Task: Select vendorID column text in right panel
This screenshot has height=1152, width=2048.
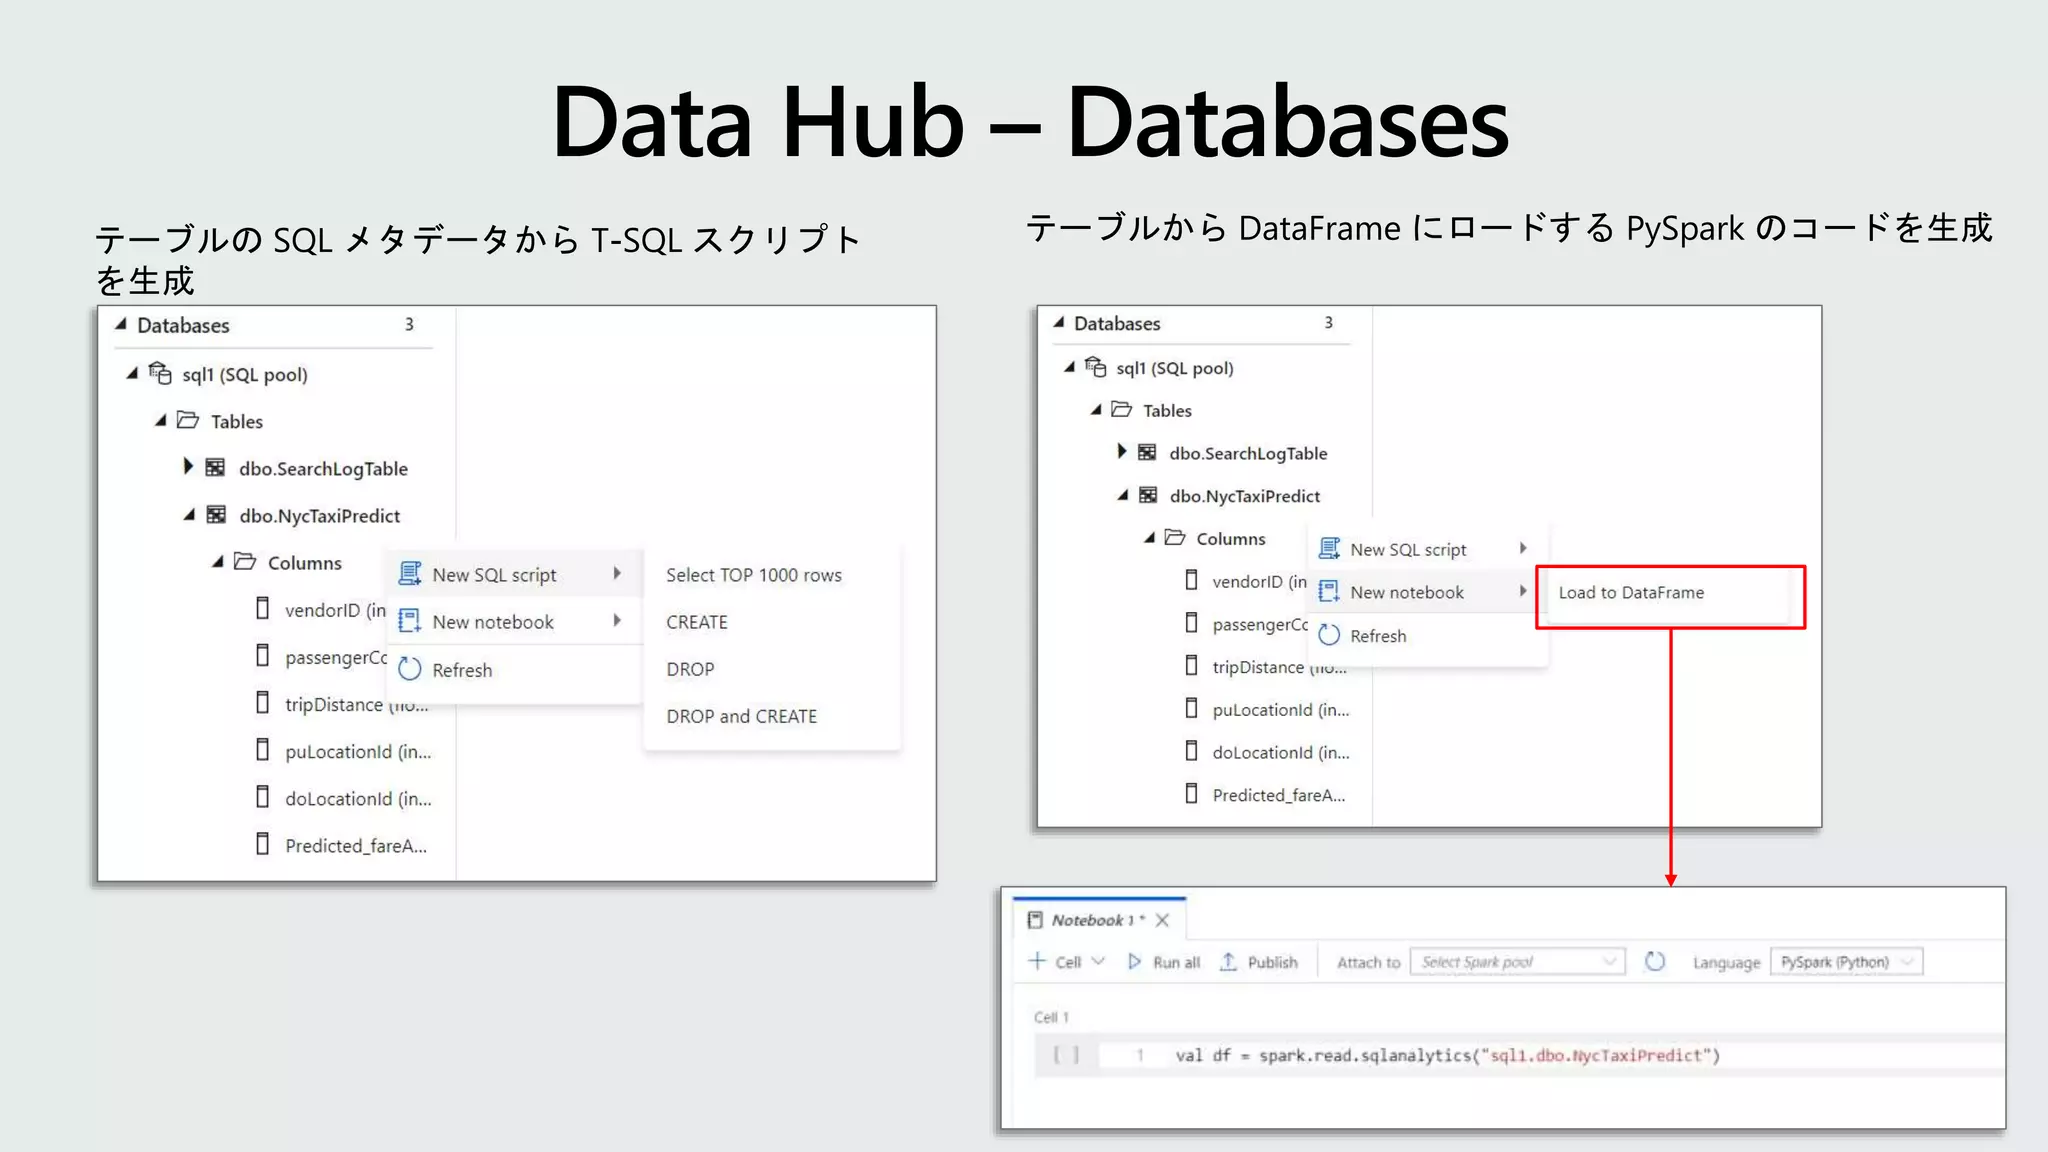Action: (1259, 582)
